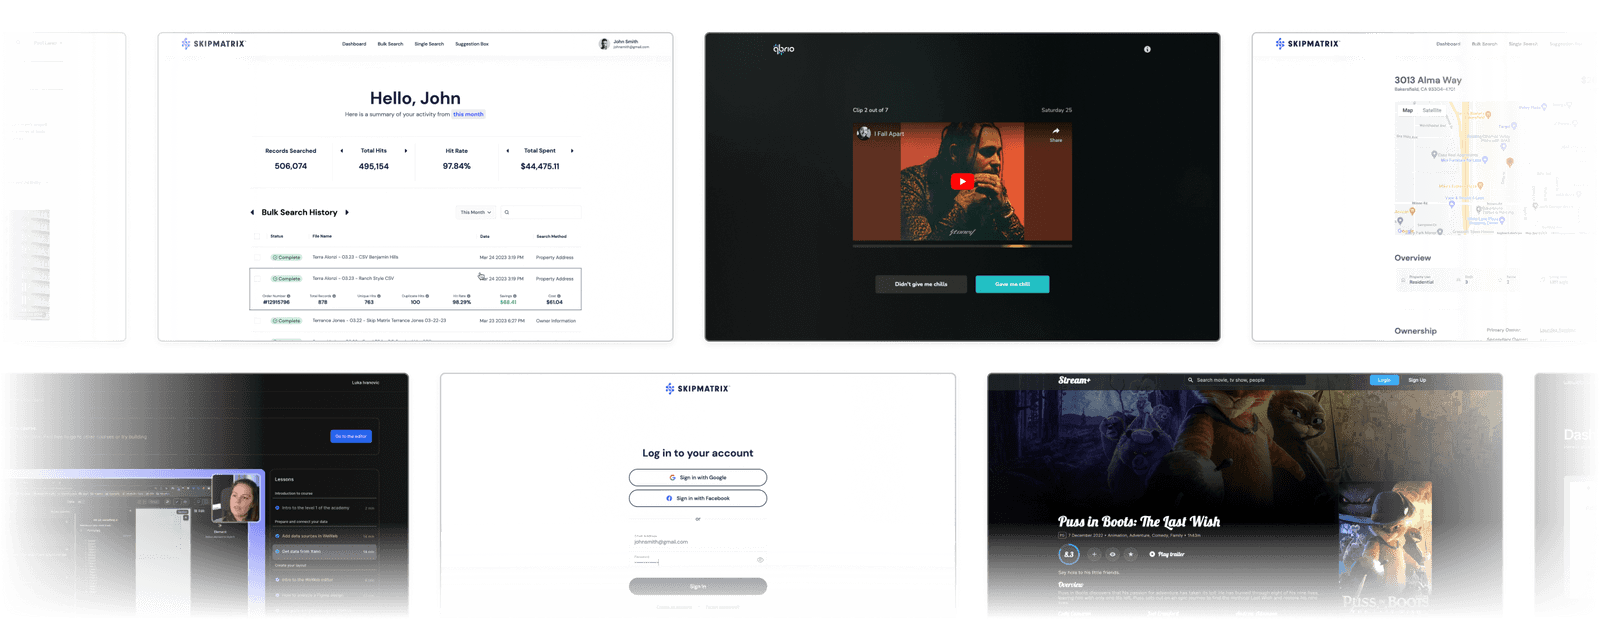This screenshot has height=619, width=1600.
Task: Check the select-all checkbox beside Status header
Action: click(257, 236)
